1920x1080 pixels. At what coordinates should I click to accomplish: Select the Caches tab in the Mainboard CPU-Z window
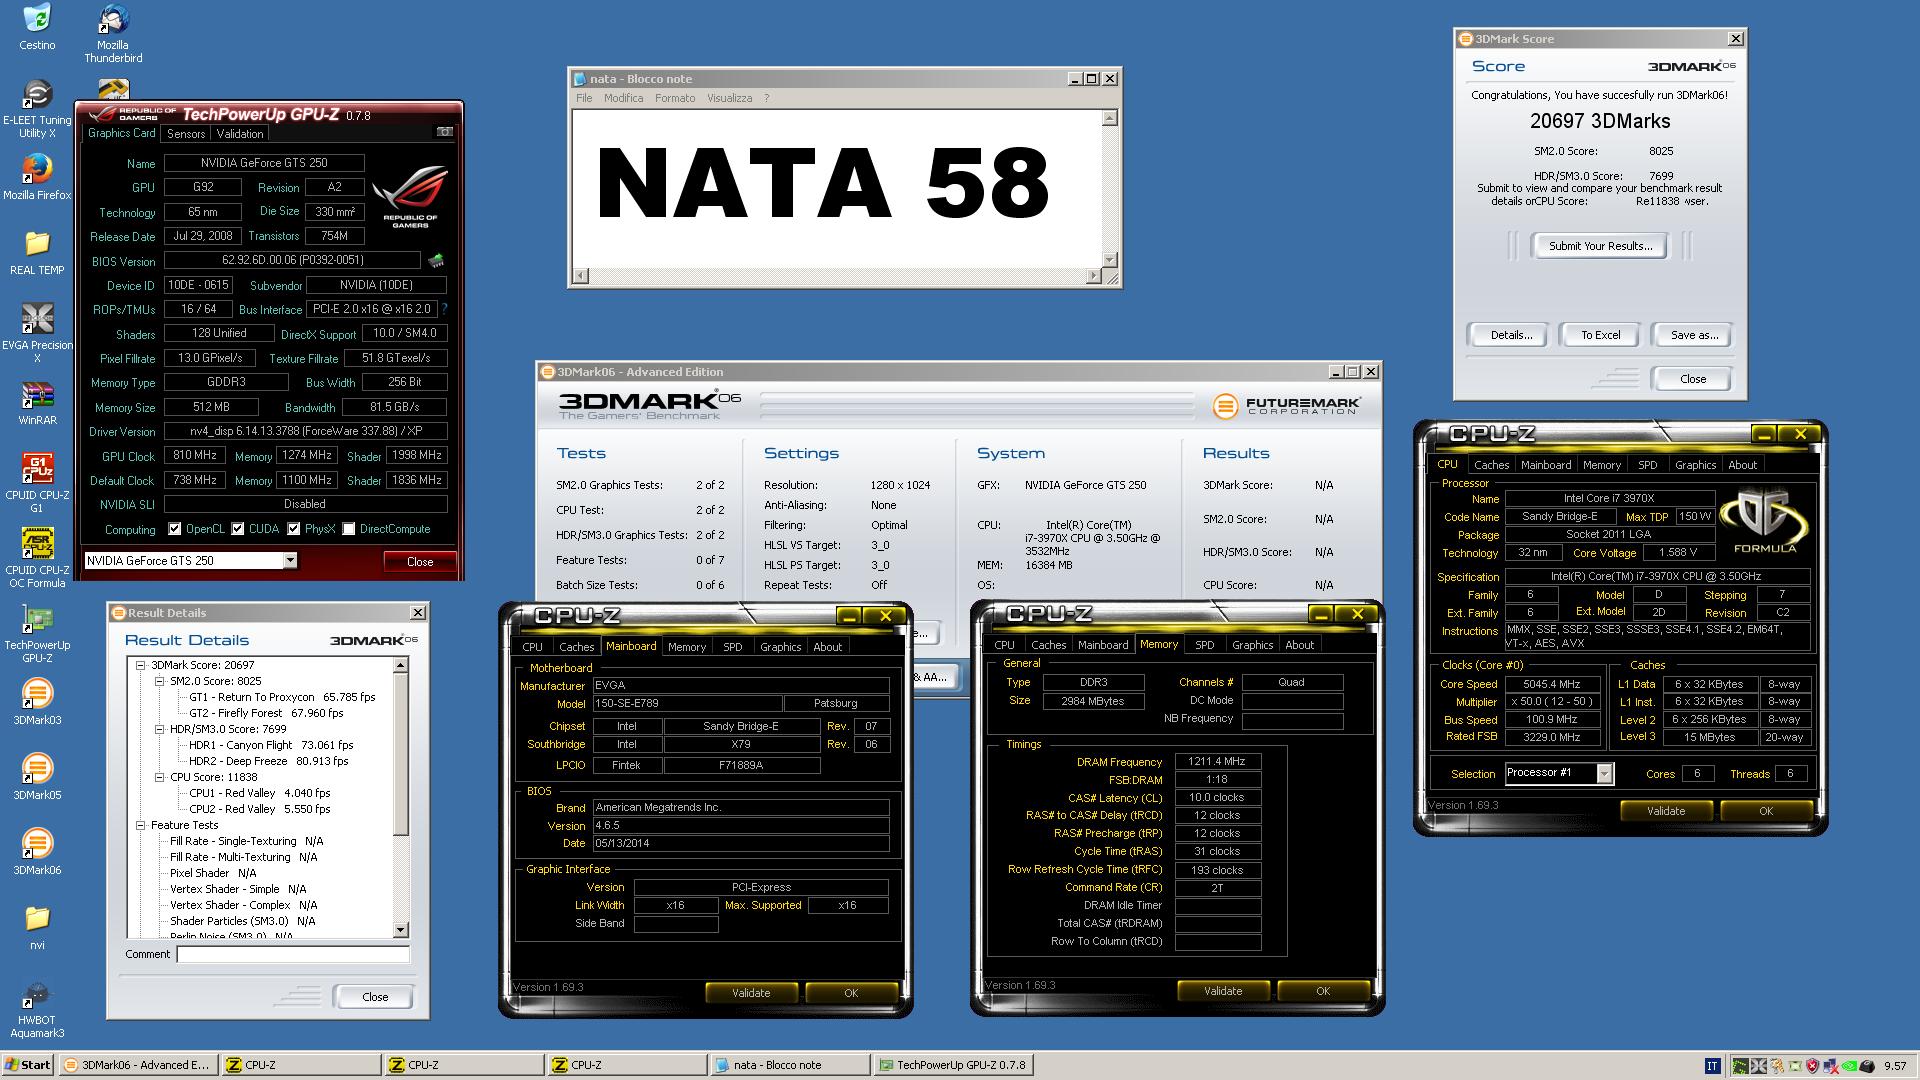coord(576,647)
